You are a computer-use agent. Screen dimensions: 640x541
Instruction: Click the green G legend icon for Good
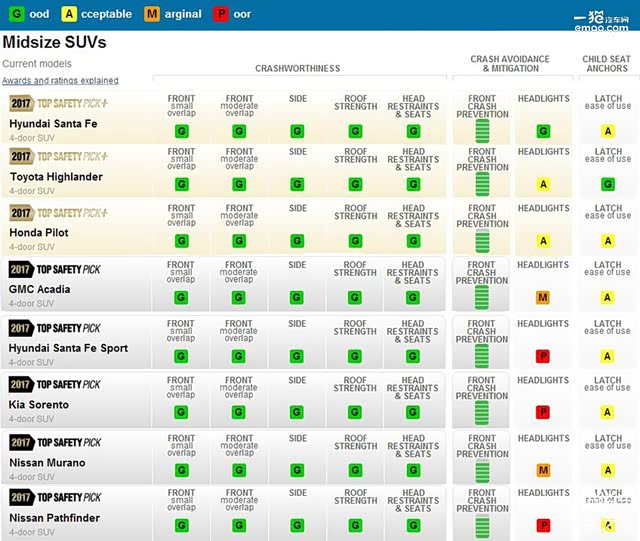17,14
